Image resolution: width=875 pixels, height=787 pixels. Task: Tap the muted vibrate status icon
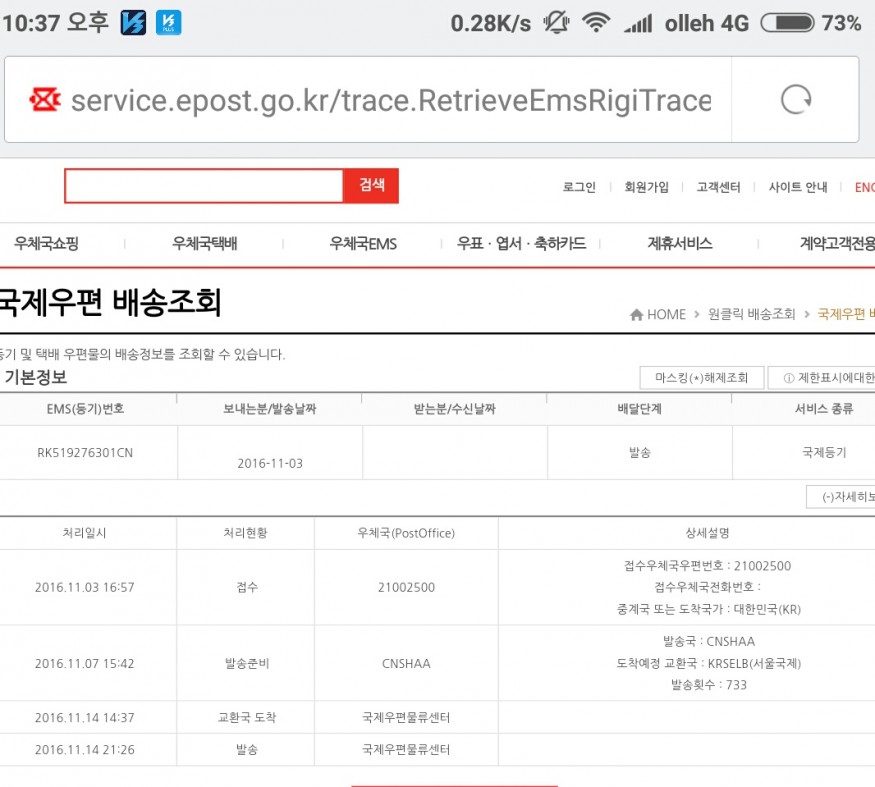(556, 23)
